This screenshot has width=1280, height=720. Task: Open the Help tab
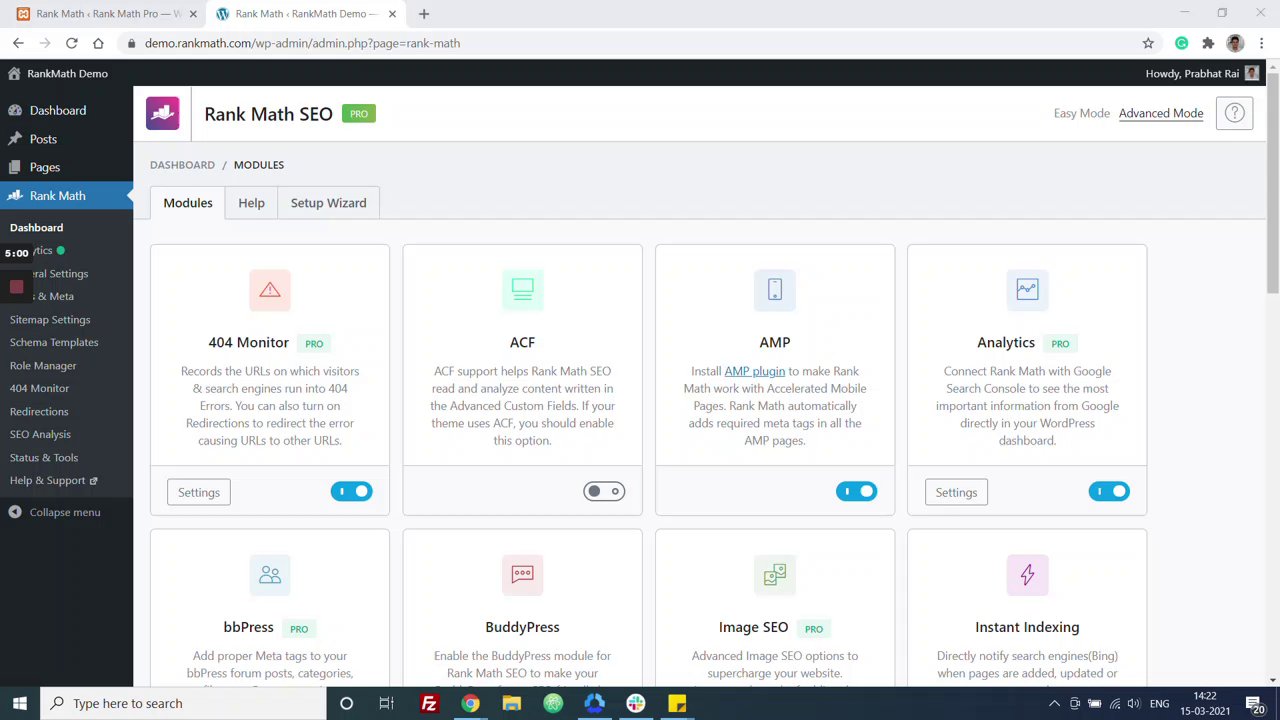[251, 203]
